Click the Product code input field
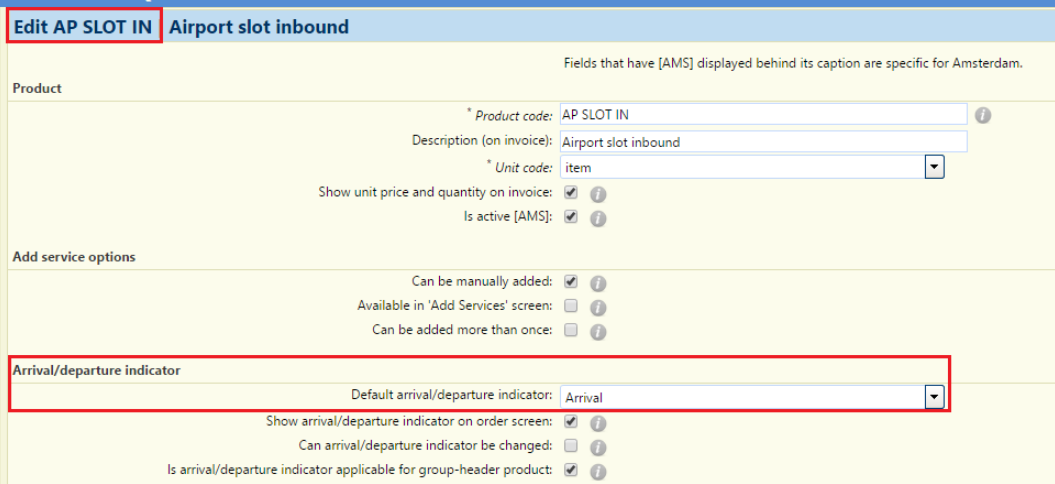Viewport: 1055px width, 484px height. pos(763,114)
